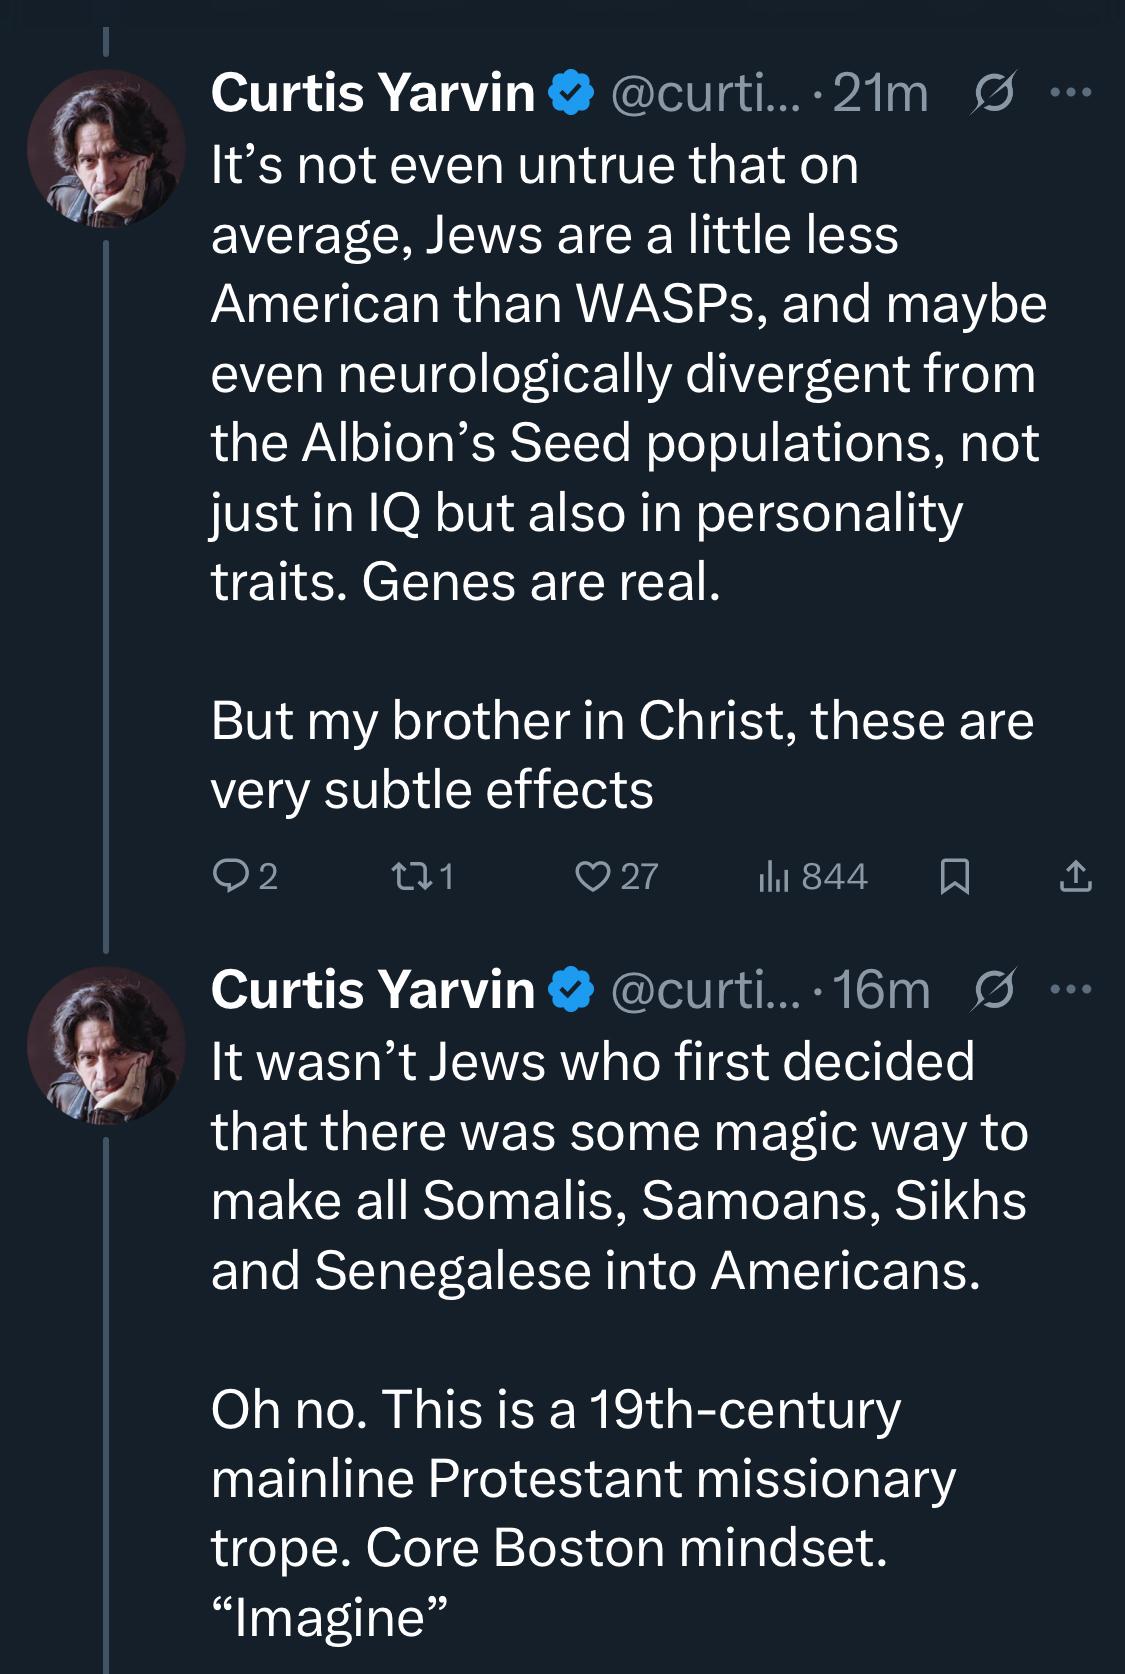1125x1674 pixels.
Task: View analytics showing 844 views
Action: coord(774,877)
